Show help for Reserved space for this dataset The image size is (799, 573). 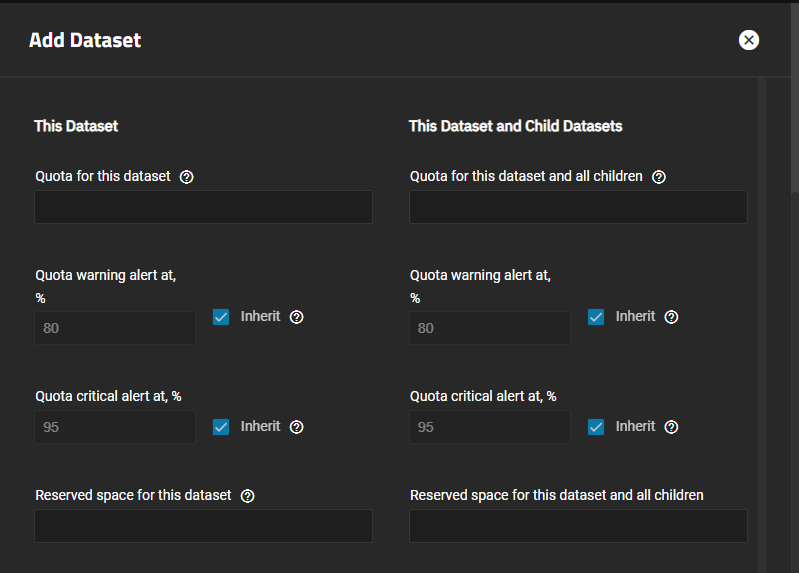pos(248,496)
